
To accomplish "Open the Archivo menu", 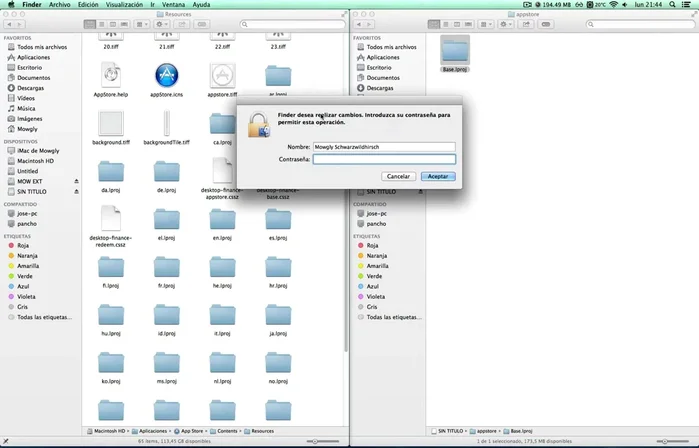I will tap(59, 4).
